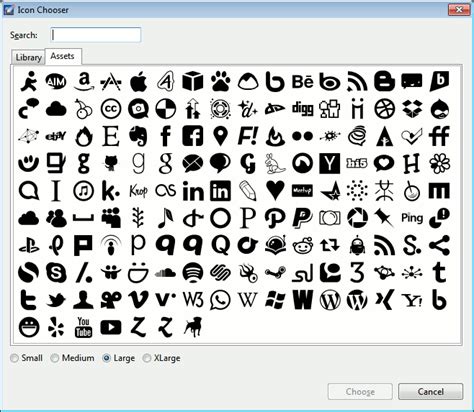Choose the YouTube play button icon
Image resolution: width=474 pixels, height=412 pixels.
tap(111, 327)
